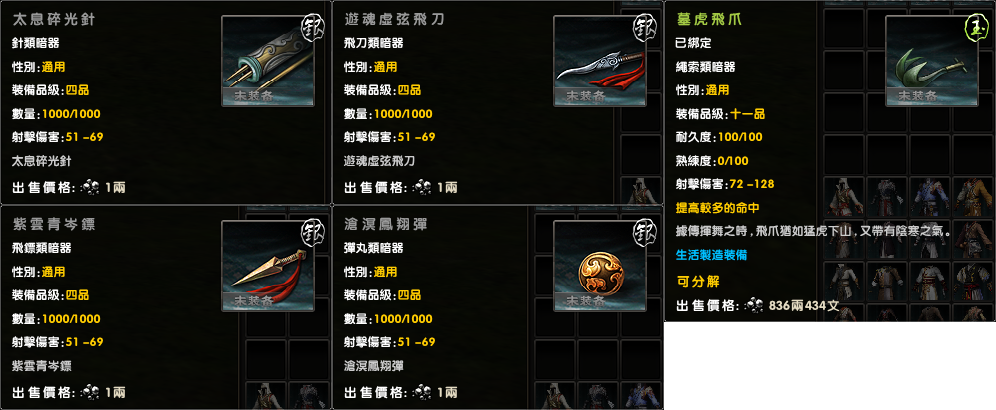996x410 pixels.
Task: Select the 滄溟鳳翔彈 golden pellet icon
Action: point(600,266)
